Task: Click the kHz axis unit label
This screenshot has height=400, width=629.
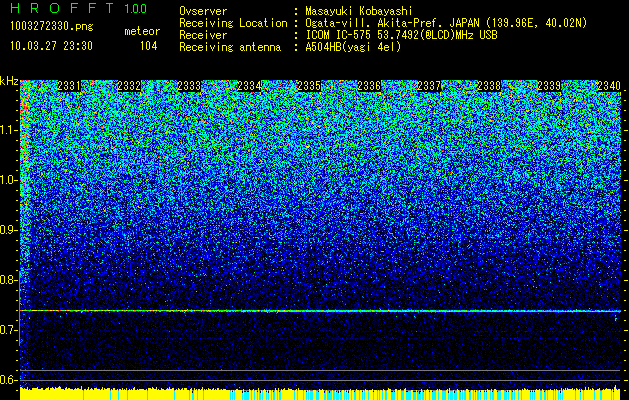Action: click(x=9, y=81)
